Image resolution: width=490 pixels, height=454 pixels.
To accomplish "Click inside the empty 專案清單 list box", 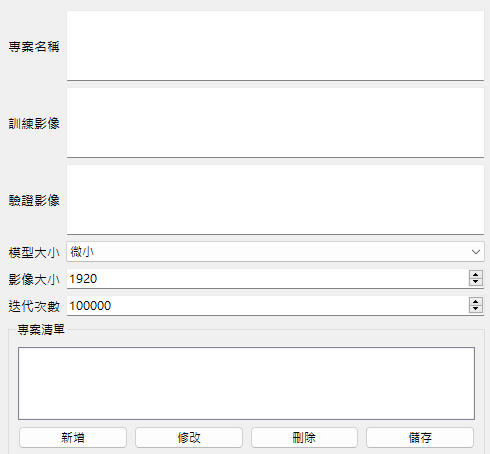I will [x=246, y=383].
